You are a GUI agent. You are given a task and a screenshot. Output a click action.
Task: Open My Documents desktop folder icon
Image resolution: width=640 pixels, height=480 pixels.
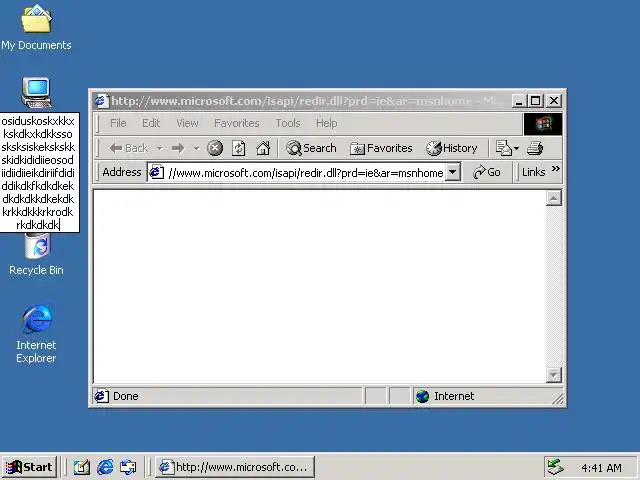click(36, 19)
